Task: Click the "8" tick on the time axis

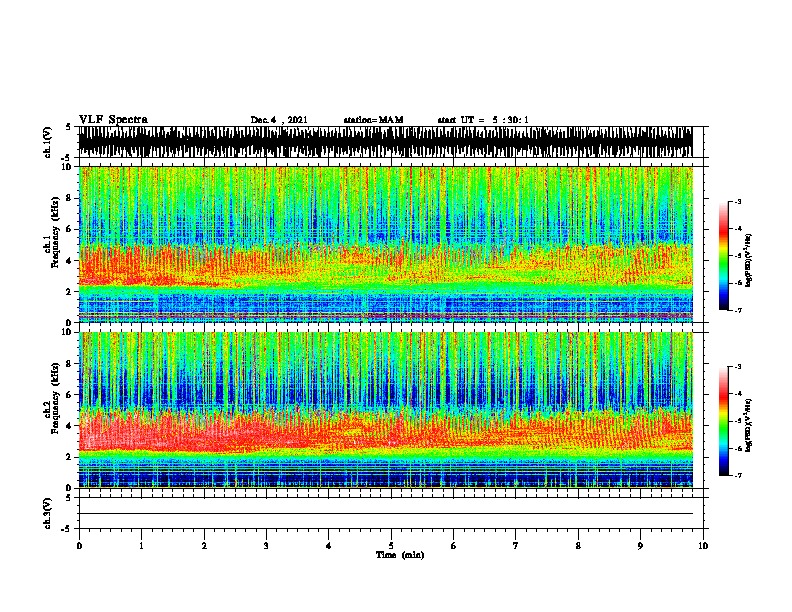Action: (578, 545)
